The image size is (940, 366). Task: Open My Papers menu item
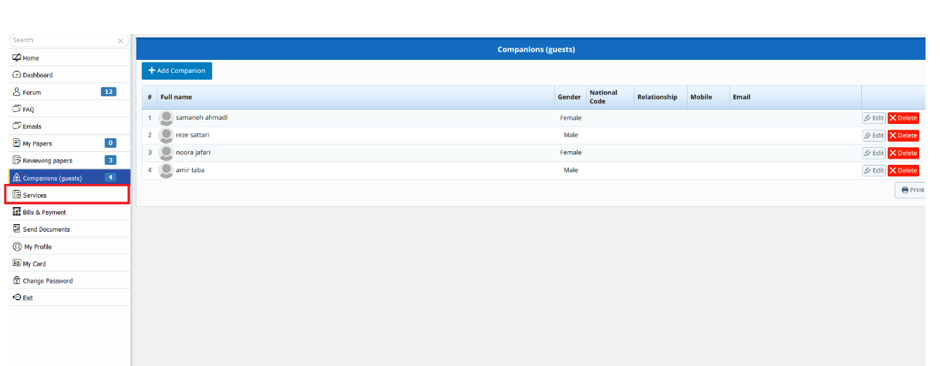[37, 144]
